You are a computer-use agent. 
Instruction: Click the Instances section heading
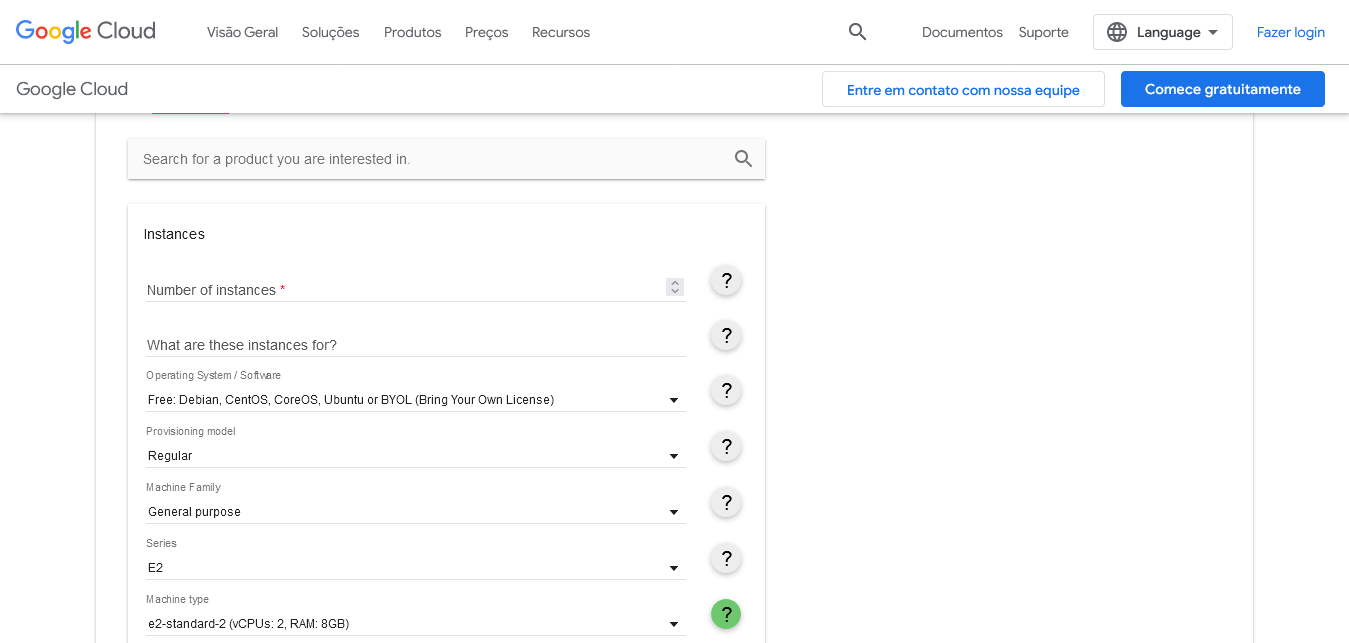(x=174, y=234)
